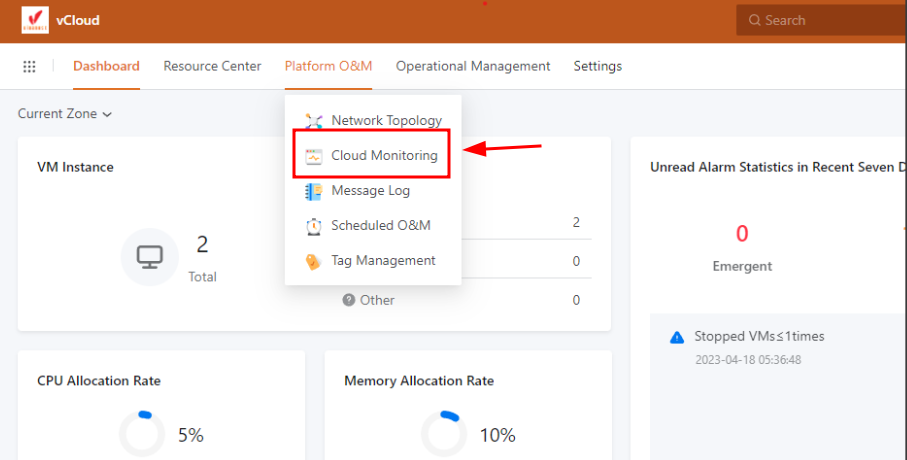
Task: Click the Scheduled O&M clock icon
Action: point(314,226)
